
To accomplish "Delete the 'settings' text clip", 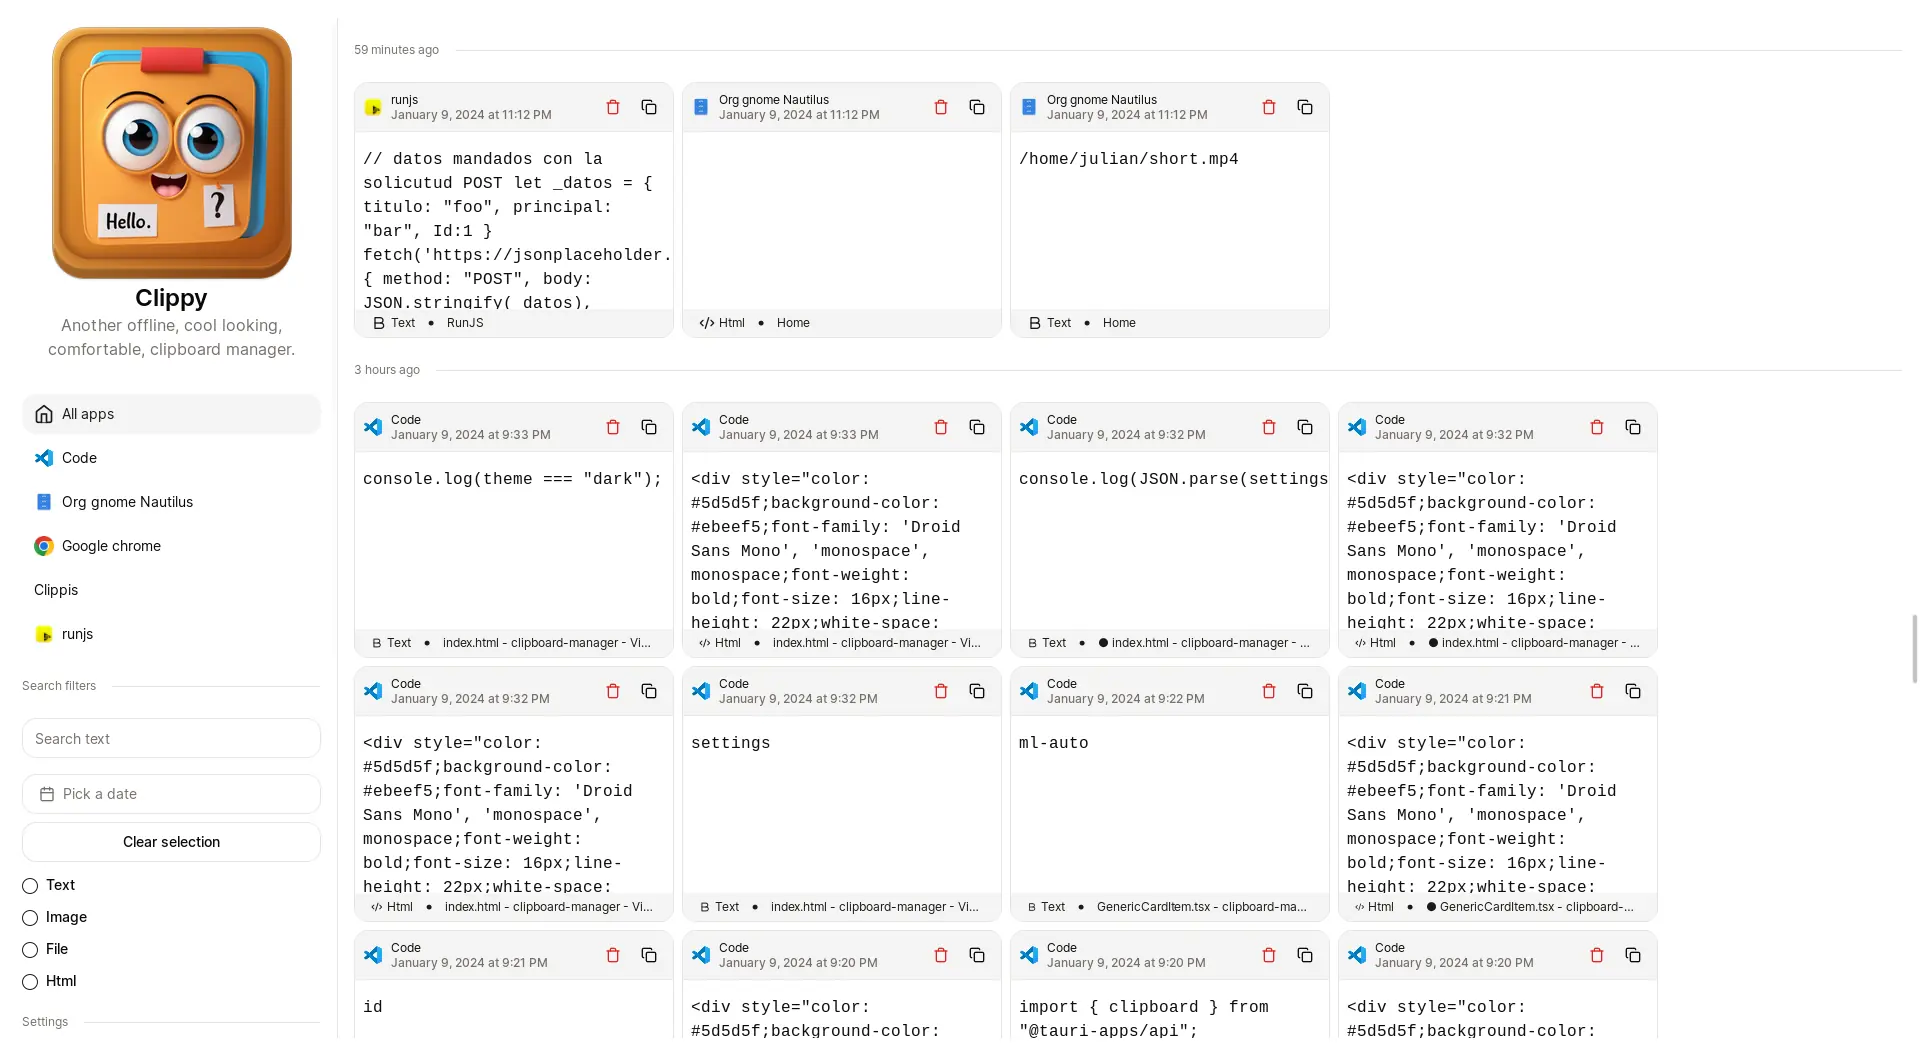I will click(x=941, y=691).
